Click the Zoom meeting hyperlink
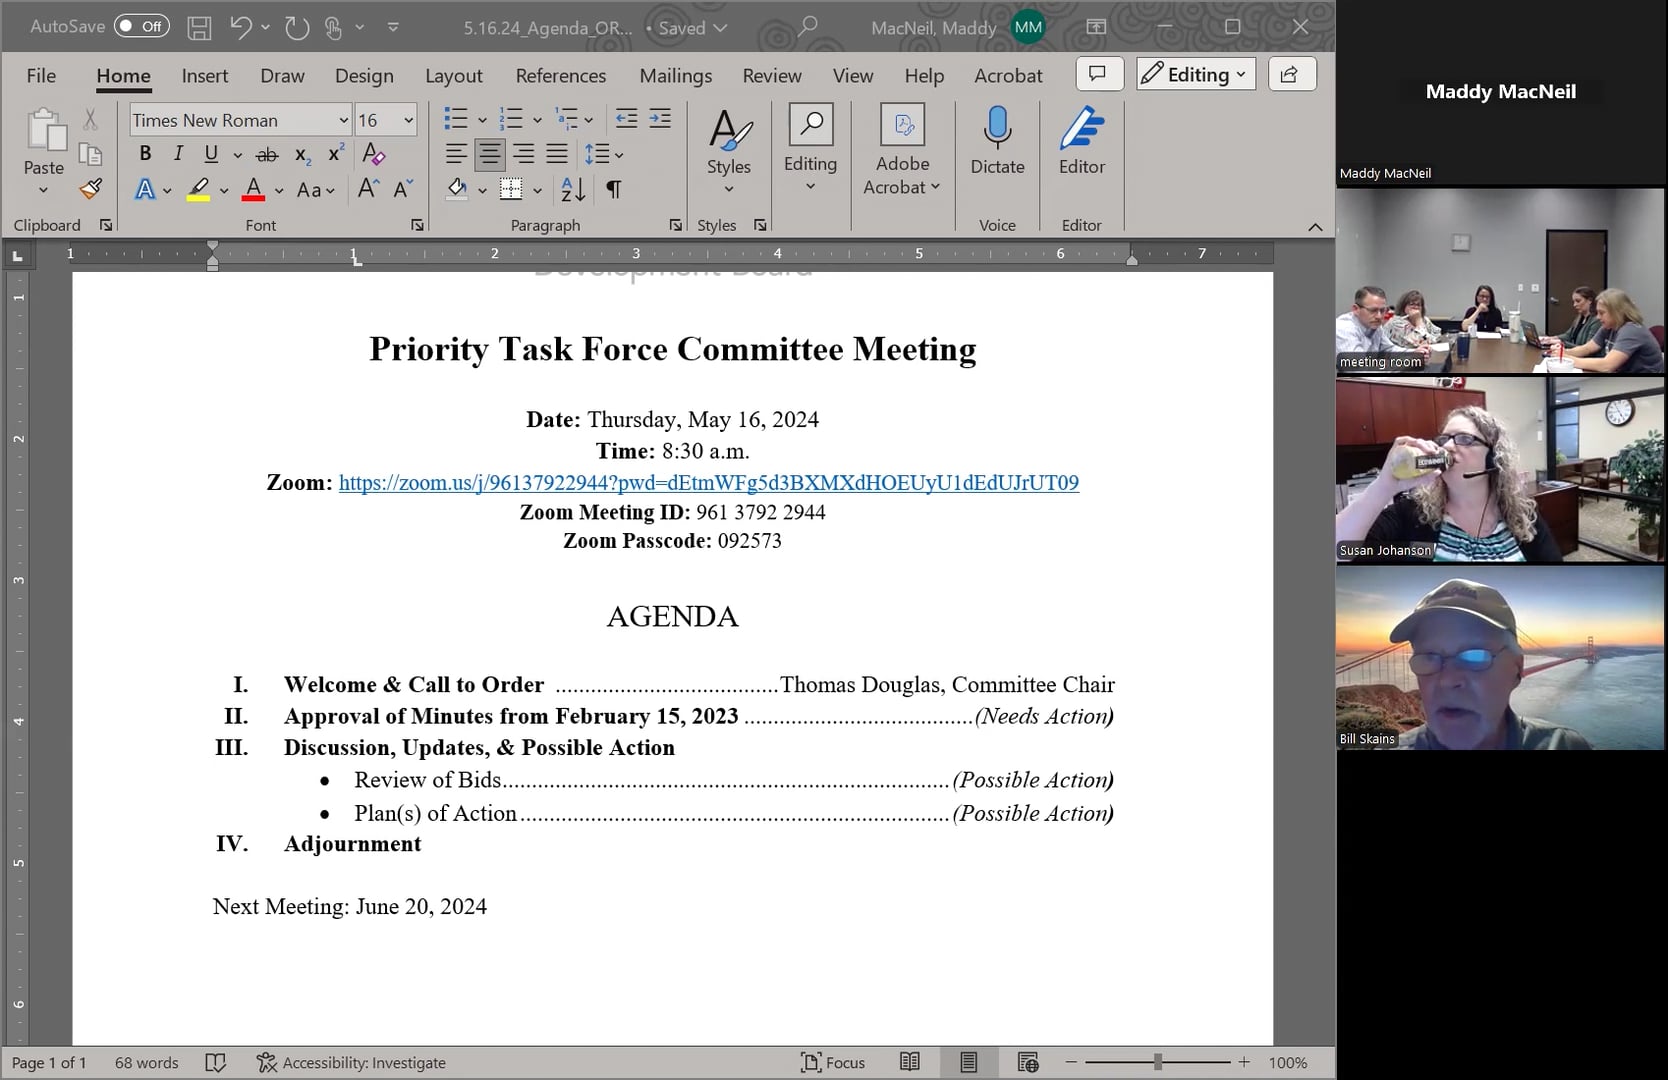Viewport: 1668px width, 1080px height. click(x=709, y=483)
